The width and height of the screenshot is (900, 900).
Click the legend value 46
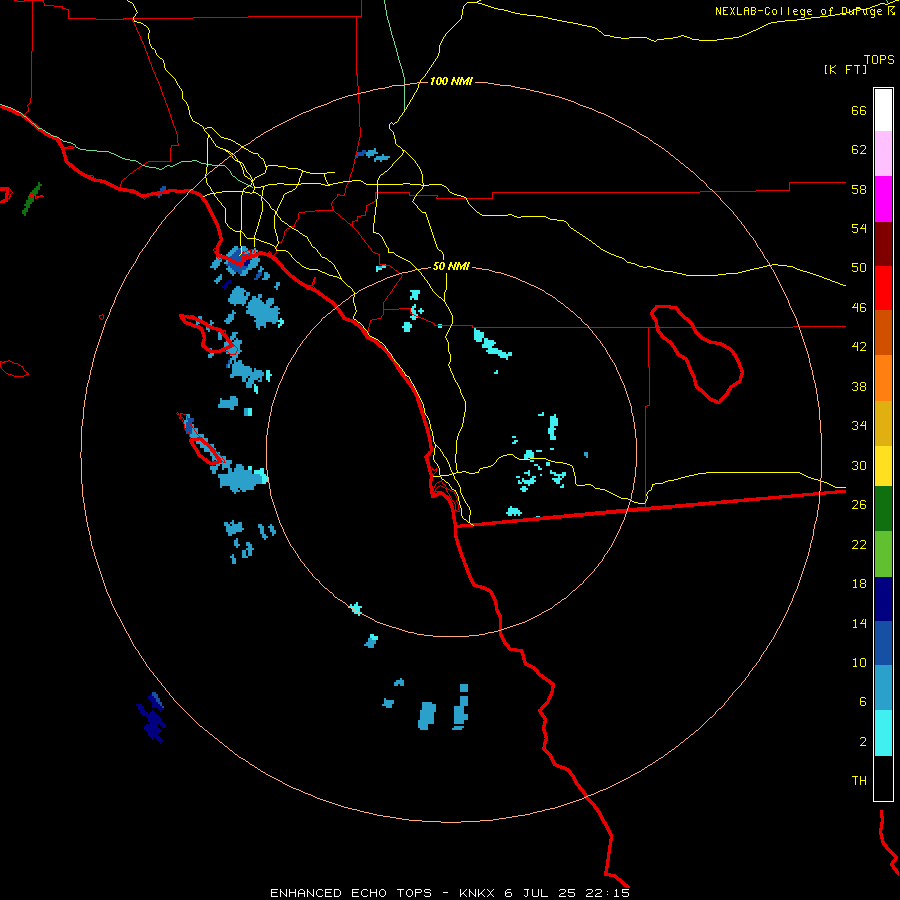[x=859, y=308]
